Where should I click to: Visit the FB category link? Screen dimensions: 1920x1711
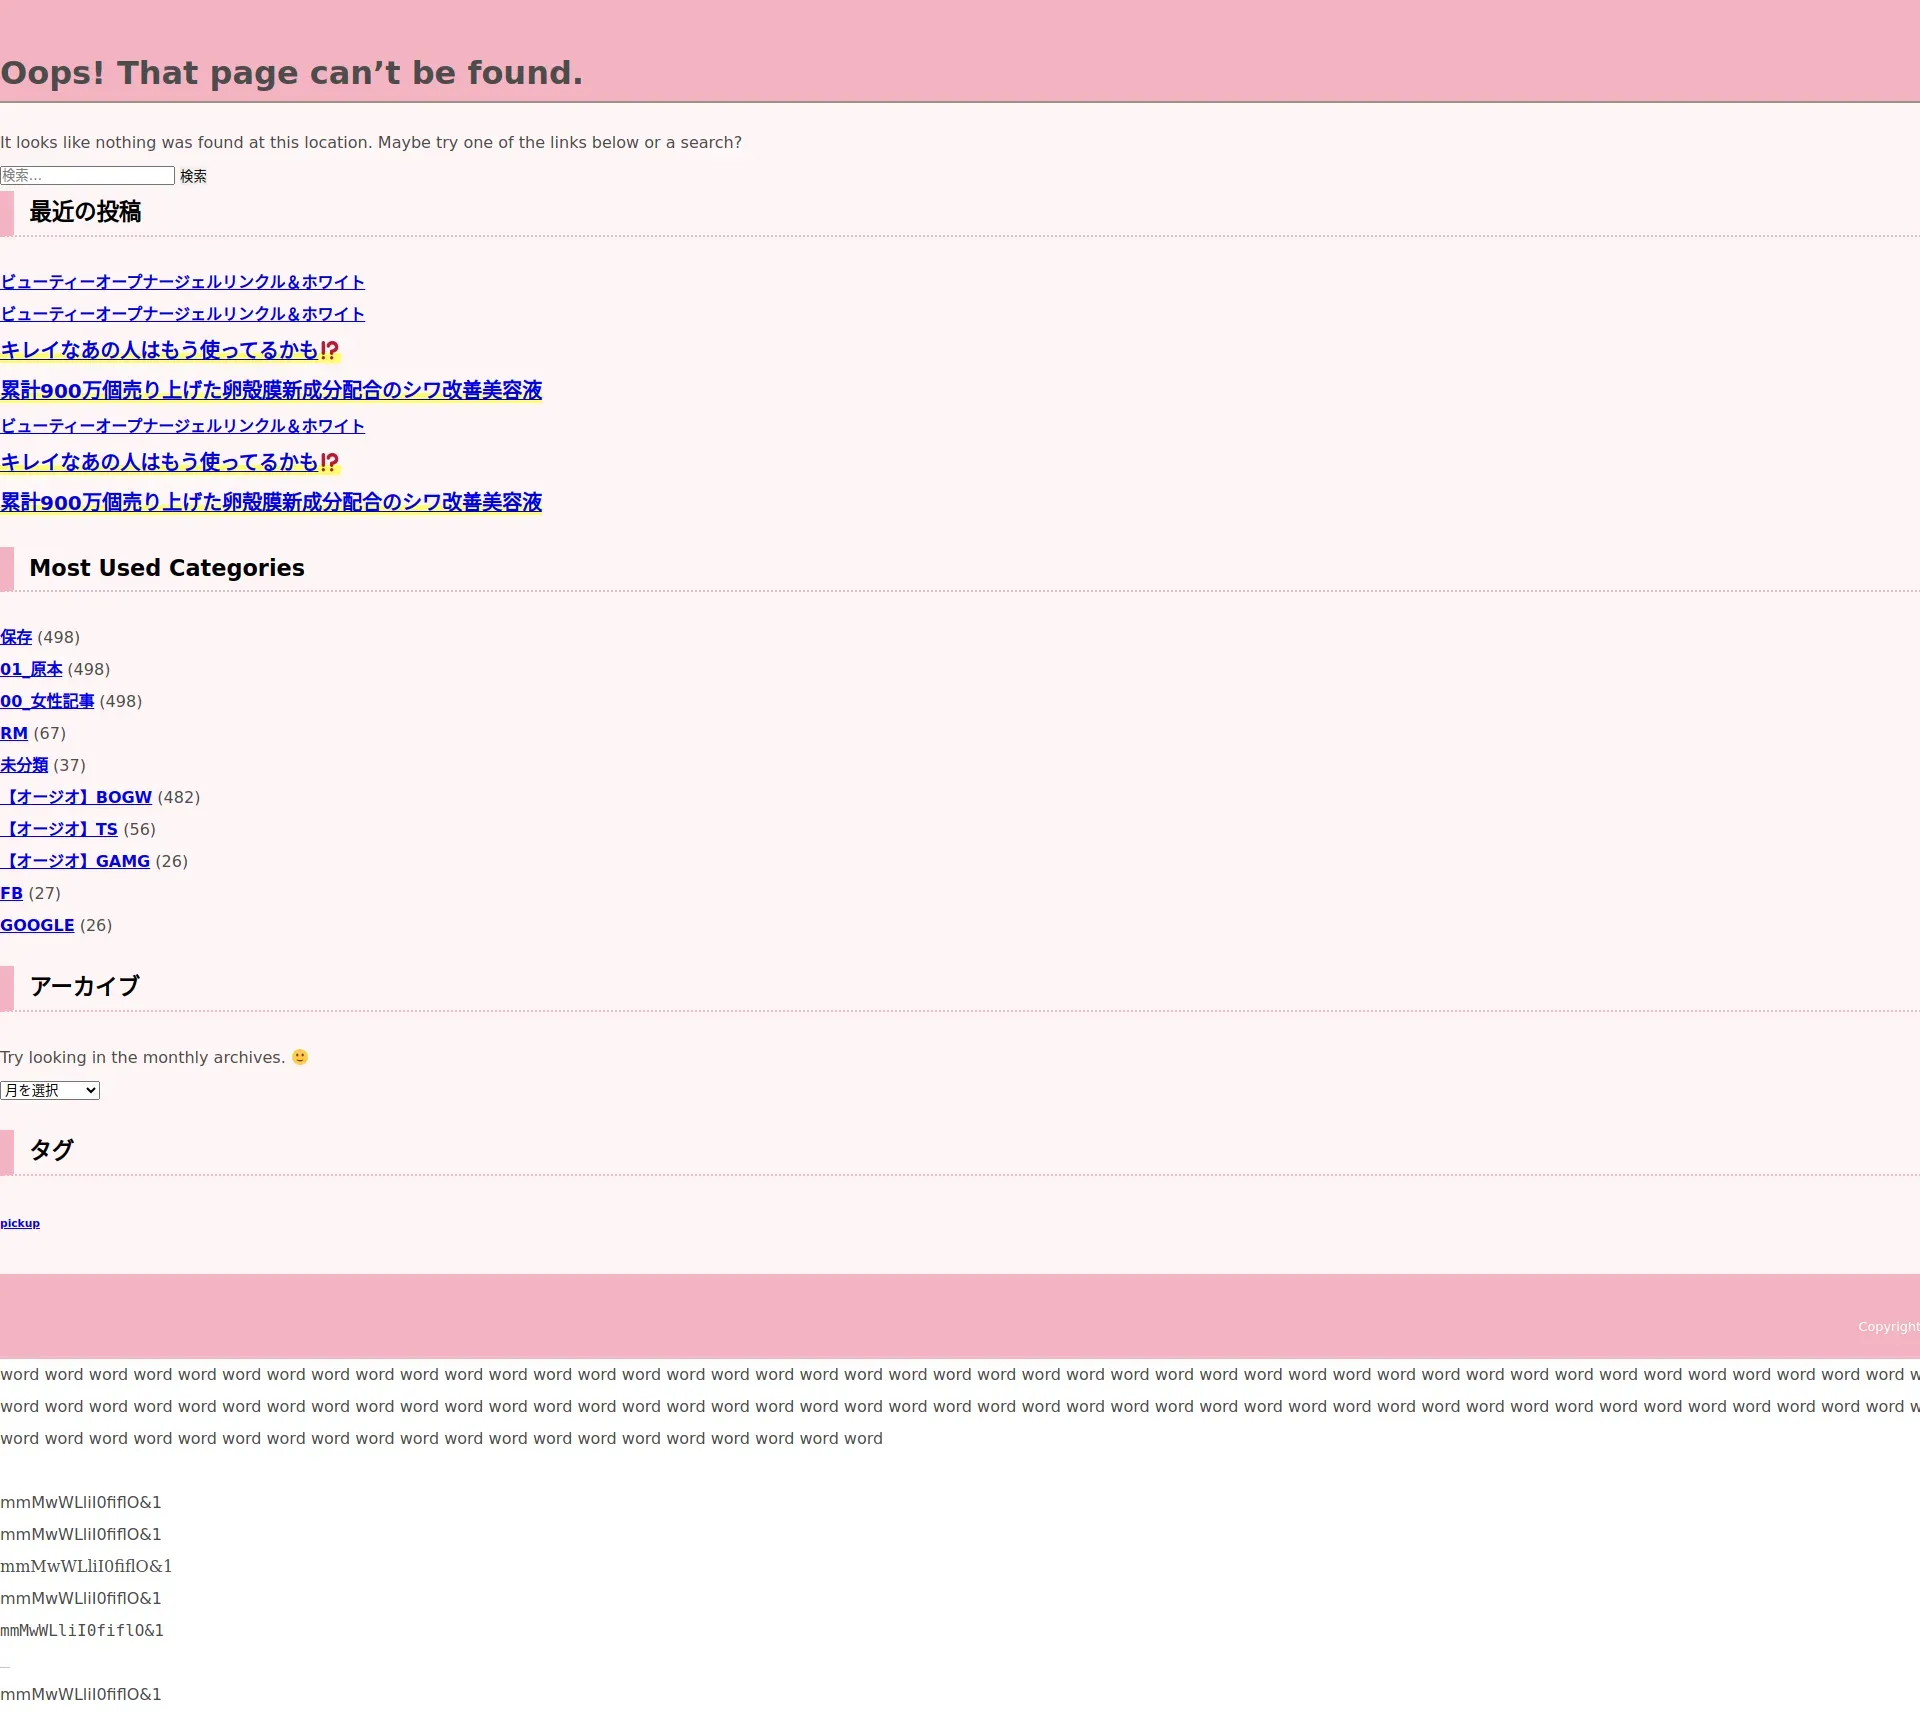pos(11,893)
